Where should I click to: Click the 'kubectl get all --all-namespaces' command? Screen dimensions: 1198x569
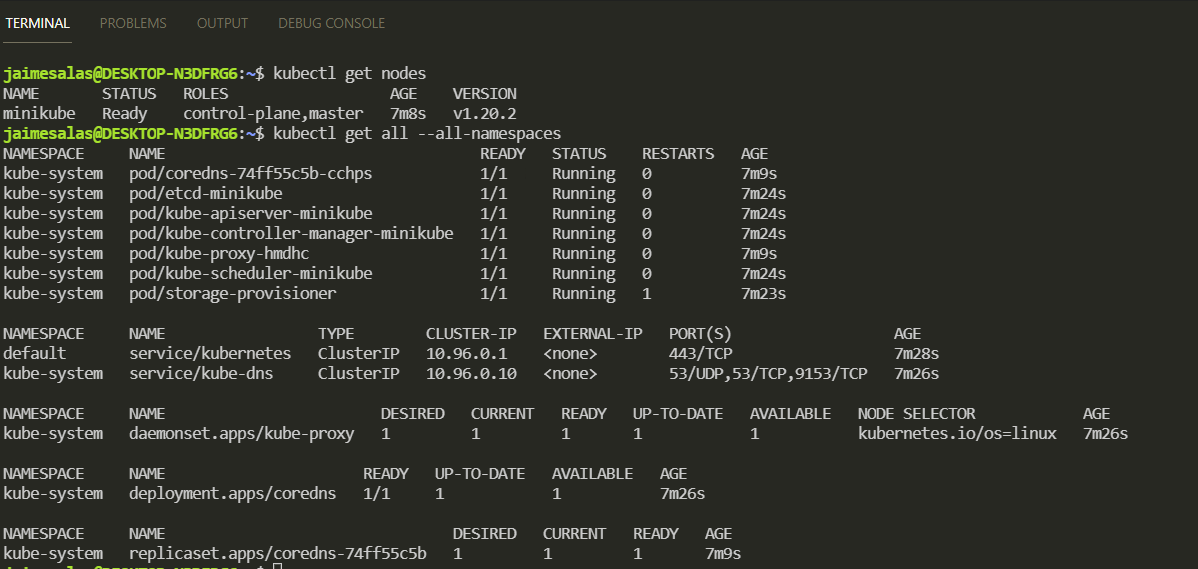(x=417, y=134)
